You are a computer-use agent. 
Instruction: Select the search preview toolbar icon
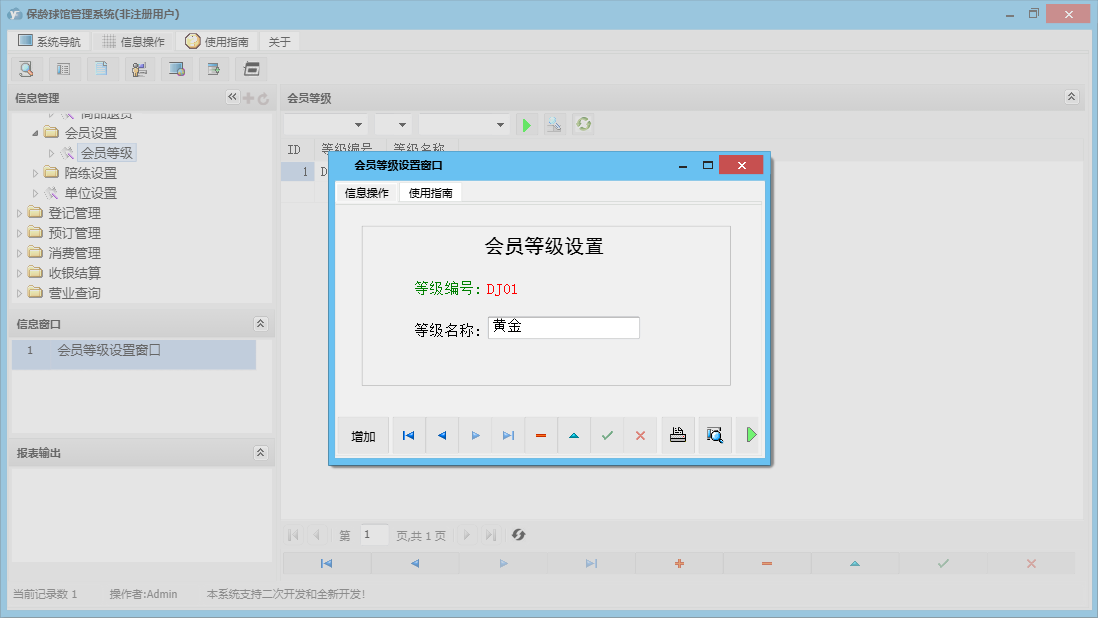(26, 68)
